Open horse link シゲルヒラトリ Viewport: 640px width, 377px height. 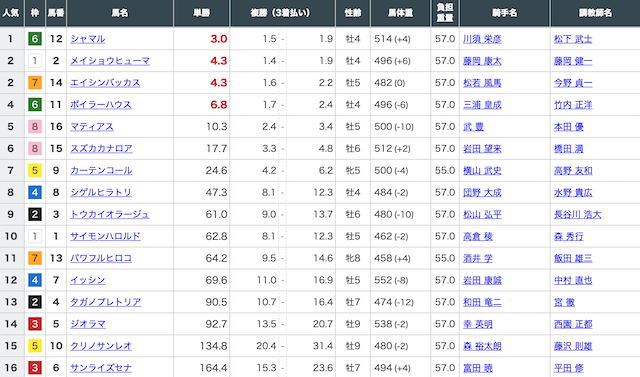tap(101, 193)
